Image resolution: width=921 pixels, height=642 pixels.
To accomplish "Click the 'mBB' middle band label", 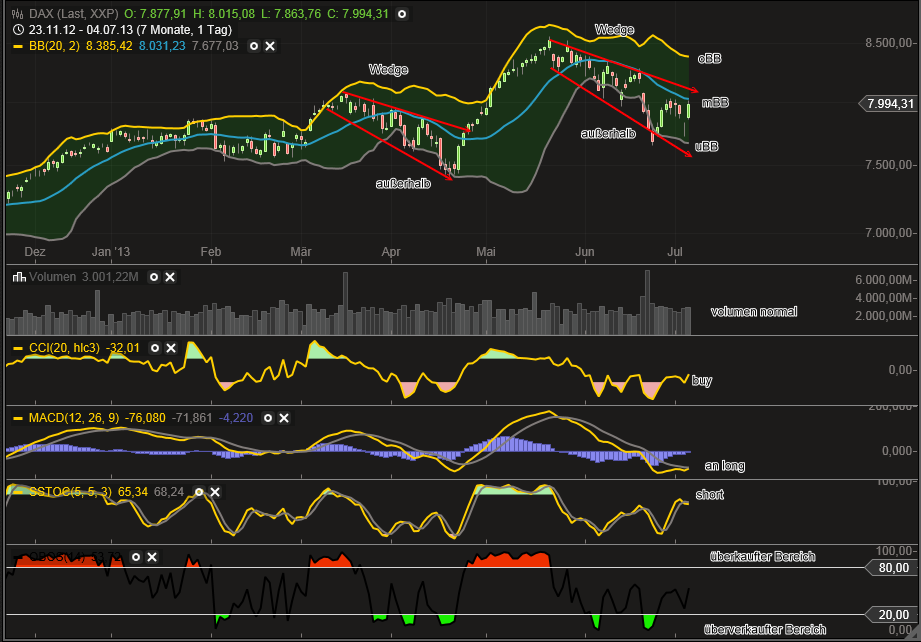I will 715,103.
